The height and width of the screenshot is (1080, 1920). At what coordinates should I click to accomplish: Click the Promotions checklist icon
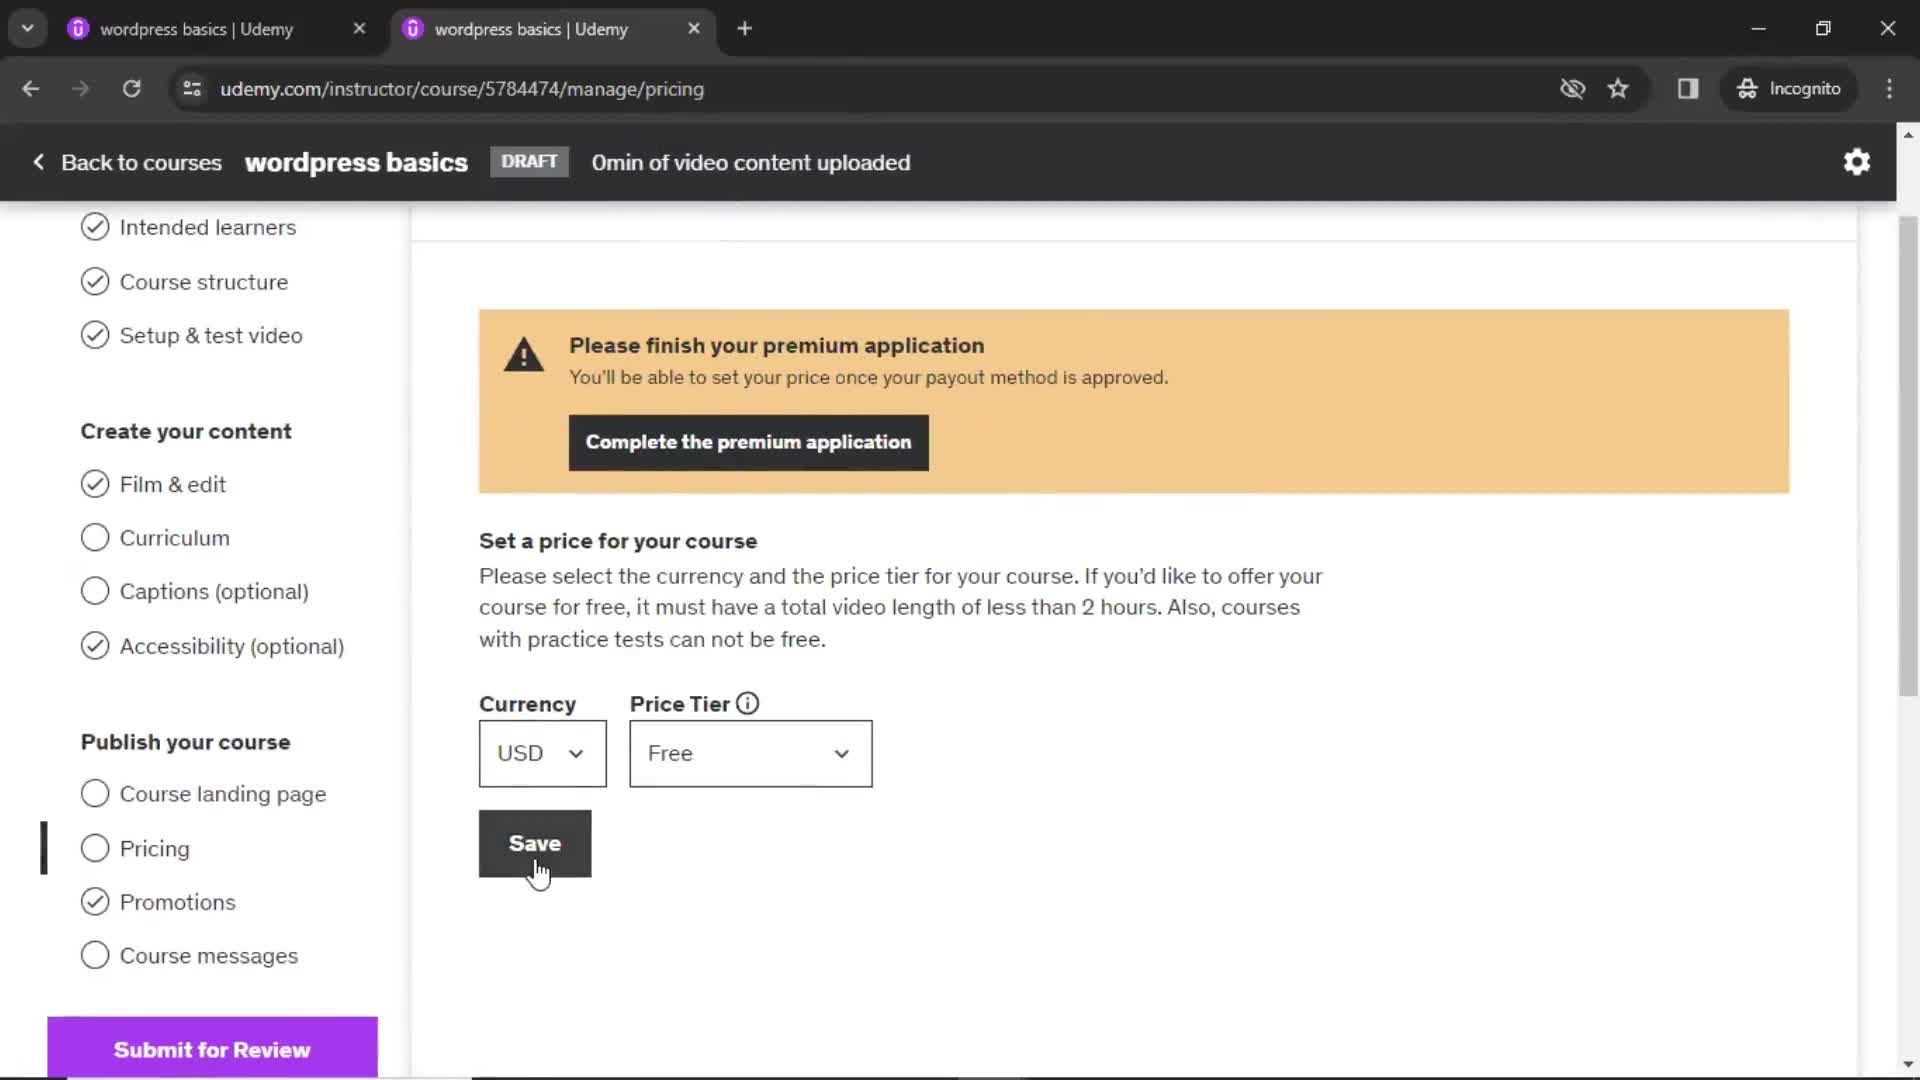[94, 902]
